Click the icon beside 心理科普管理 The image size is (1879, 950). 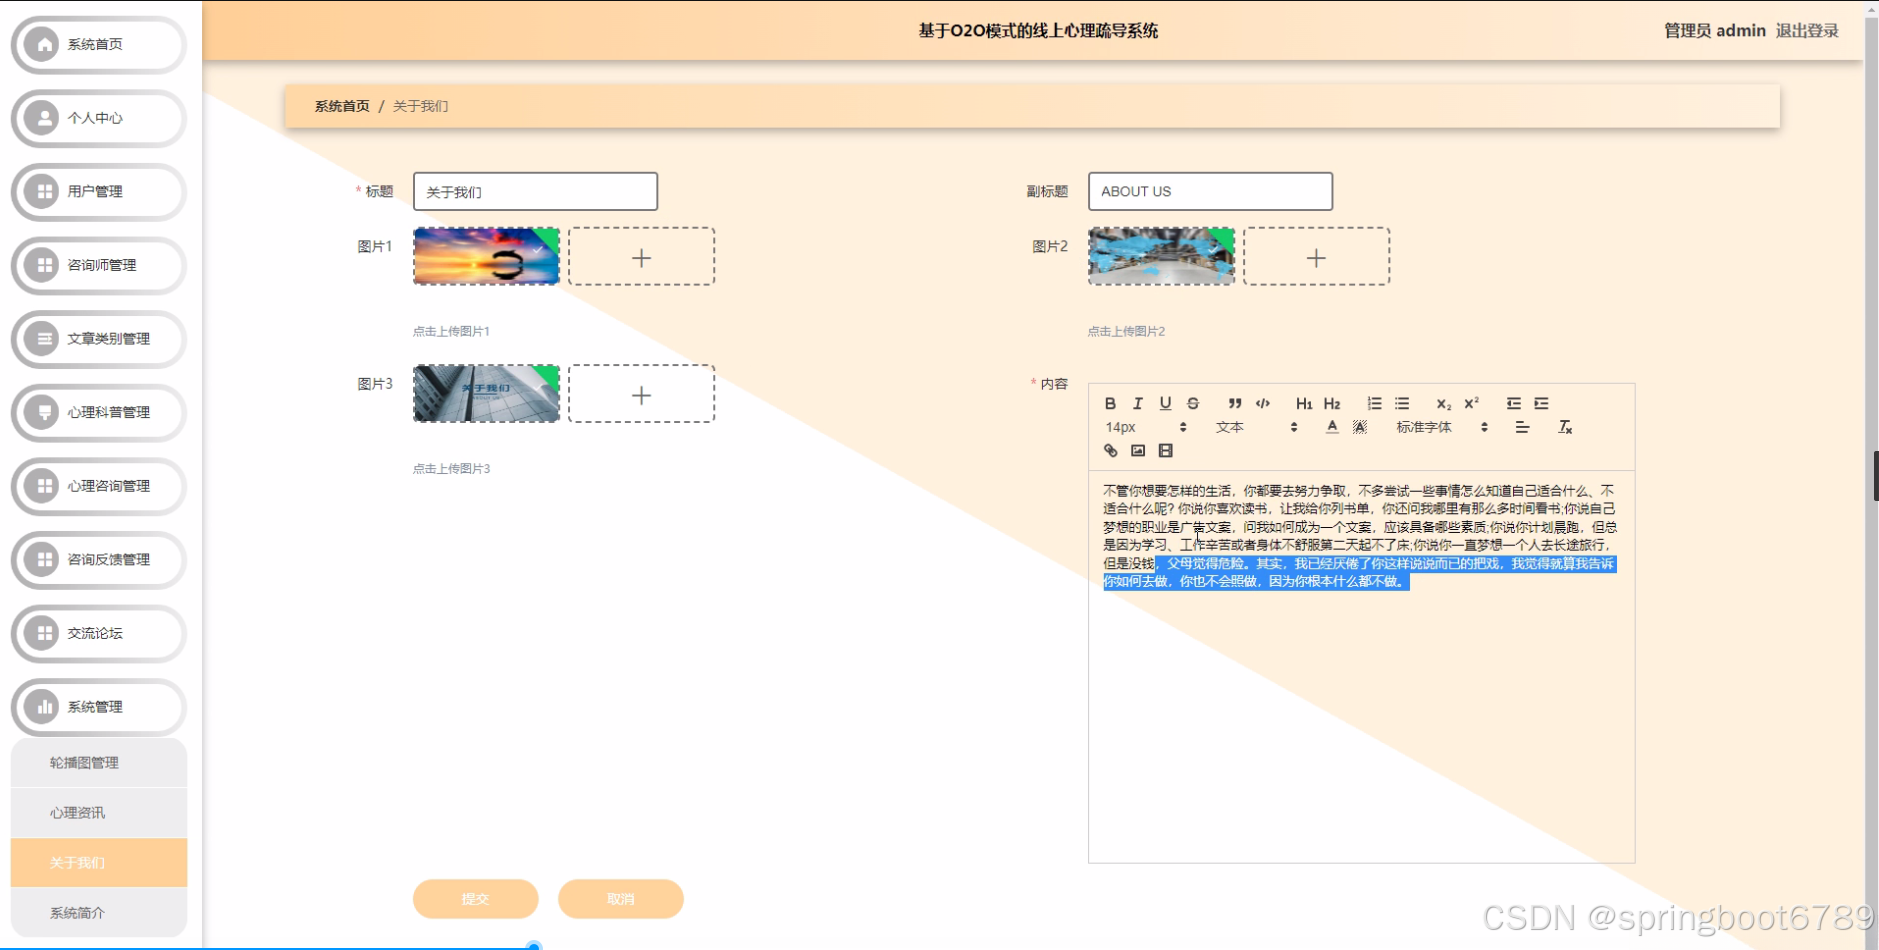tap(42, 412)
